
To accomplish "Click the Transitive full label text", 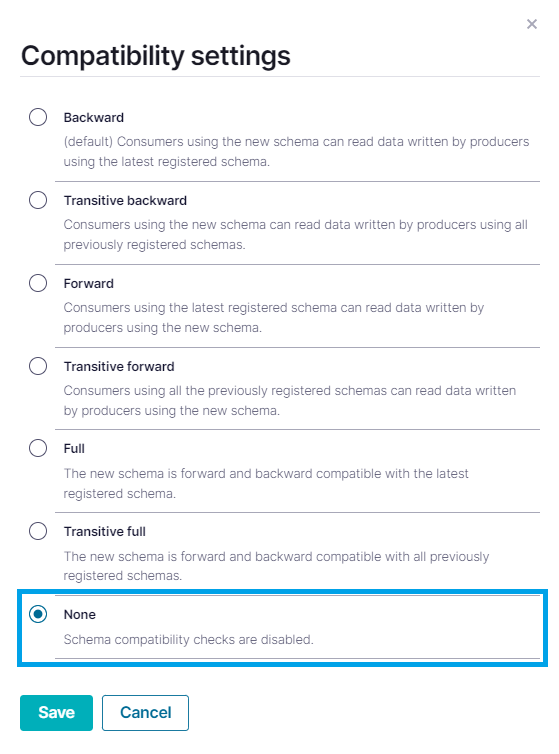I will coord(105,531).
